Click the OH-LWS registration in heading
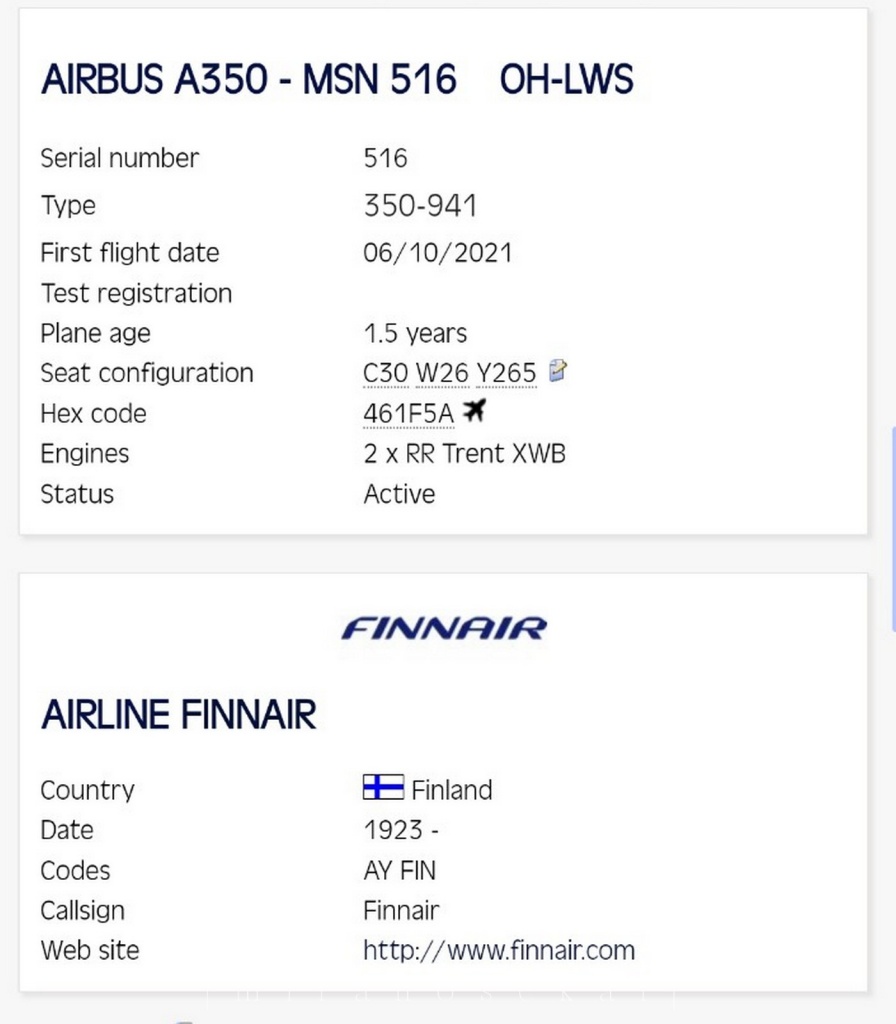 click(566, 79)
